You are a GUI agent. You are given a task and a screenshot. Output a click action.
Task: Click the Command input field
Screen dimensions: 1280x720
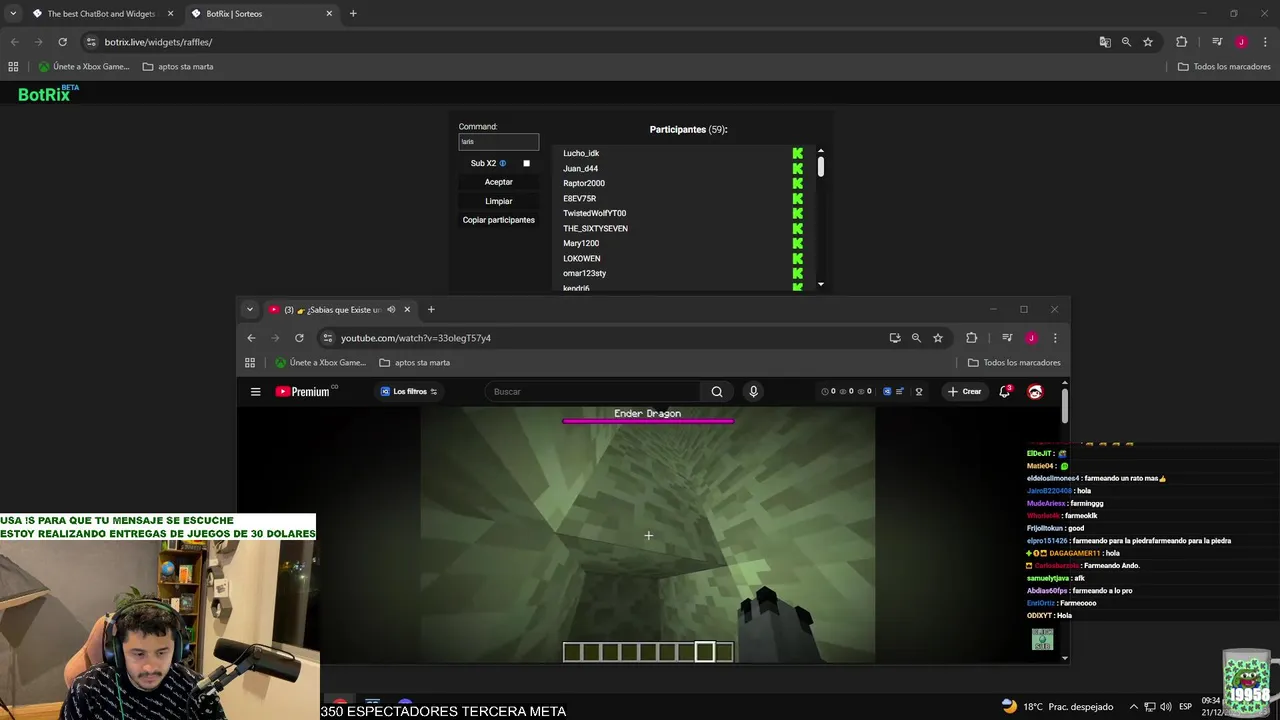click(499, 142)
